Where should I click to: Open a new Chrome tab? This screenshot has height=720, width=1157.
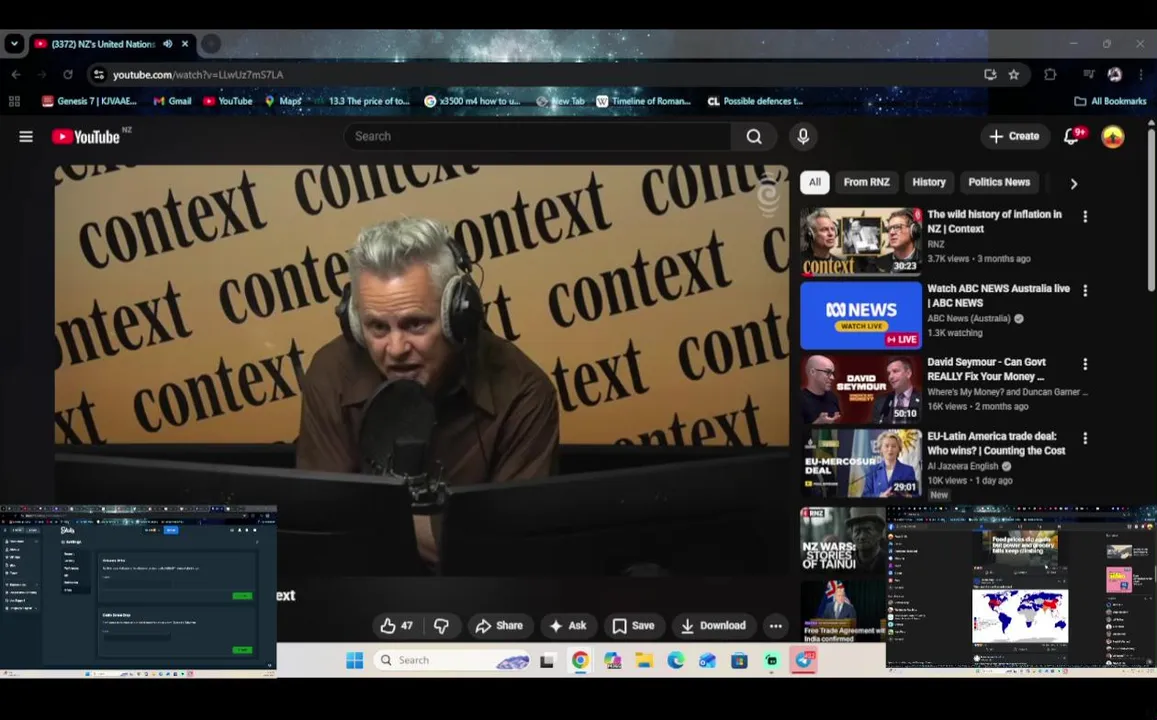pyautogui.click(x=211, y=44)
